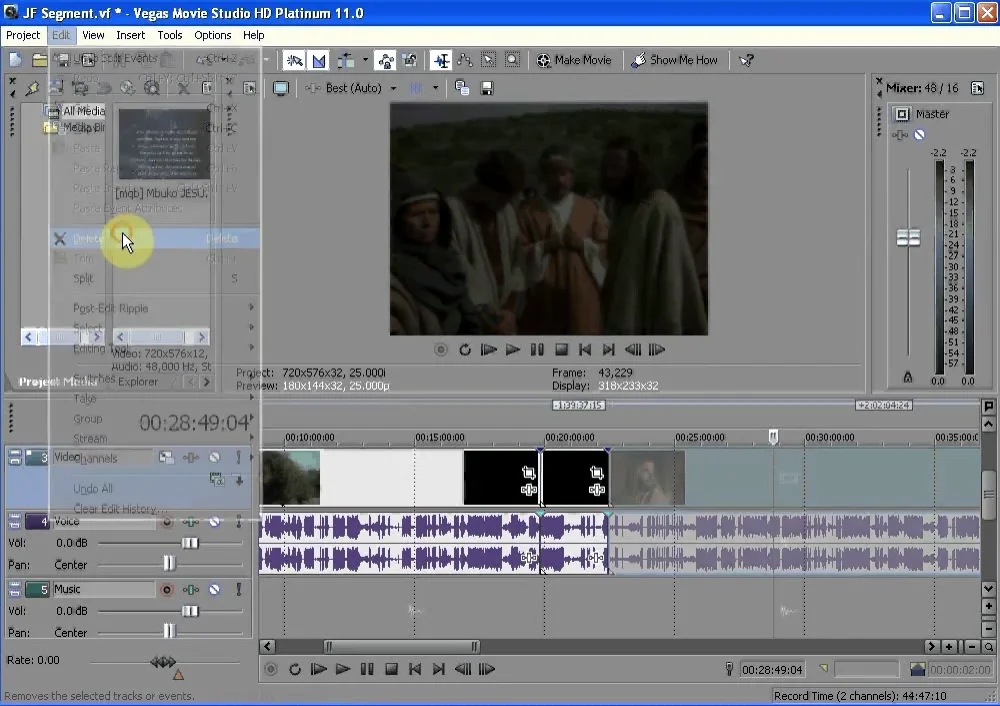Toggle the Enable Snapping toolbar icon

pos(294,61)
